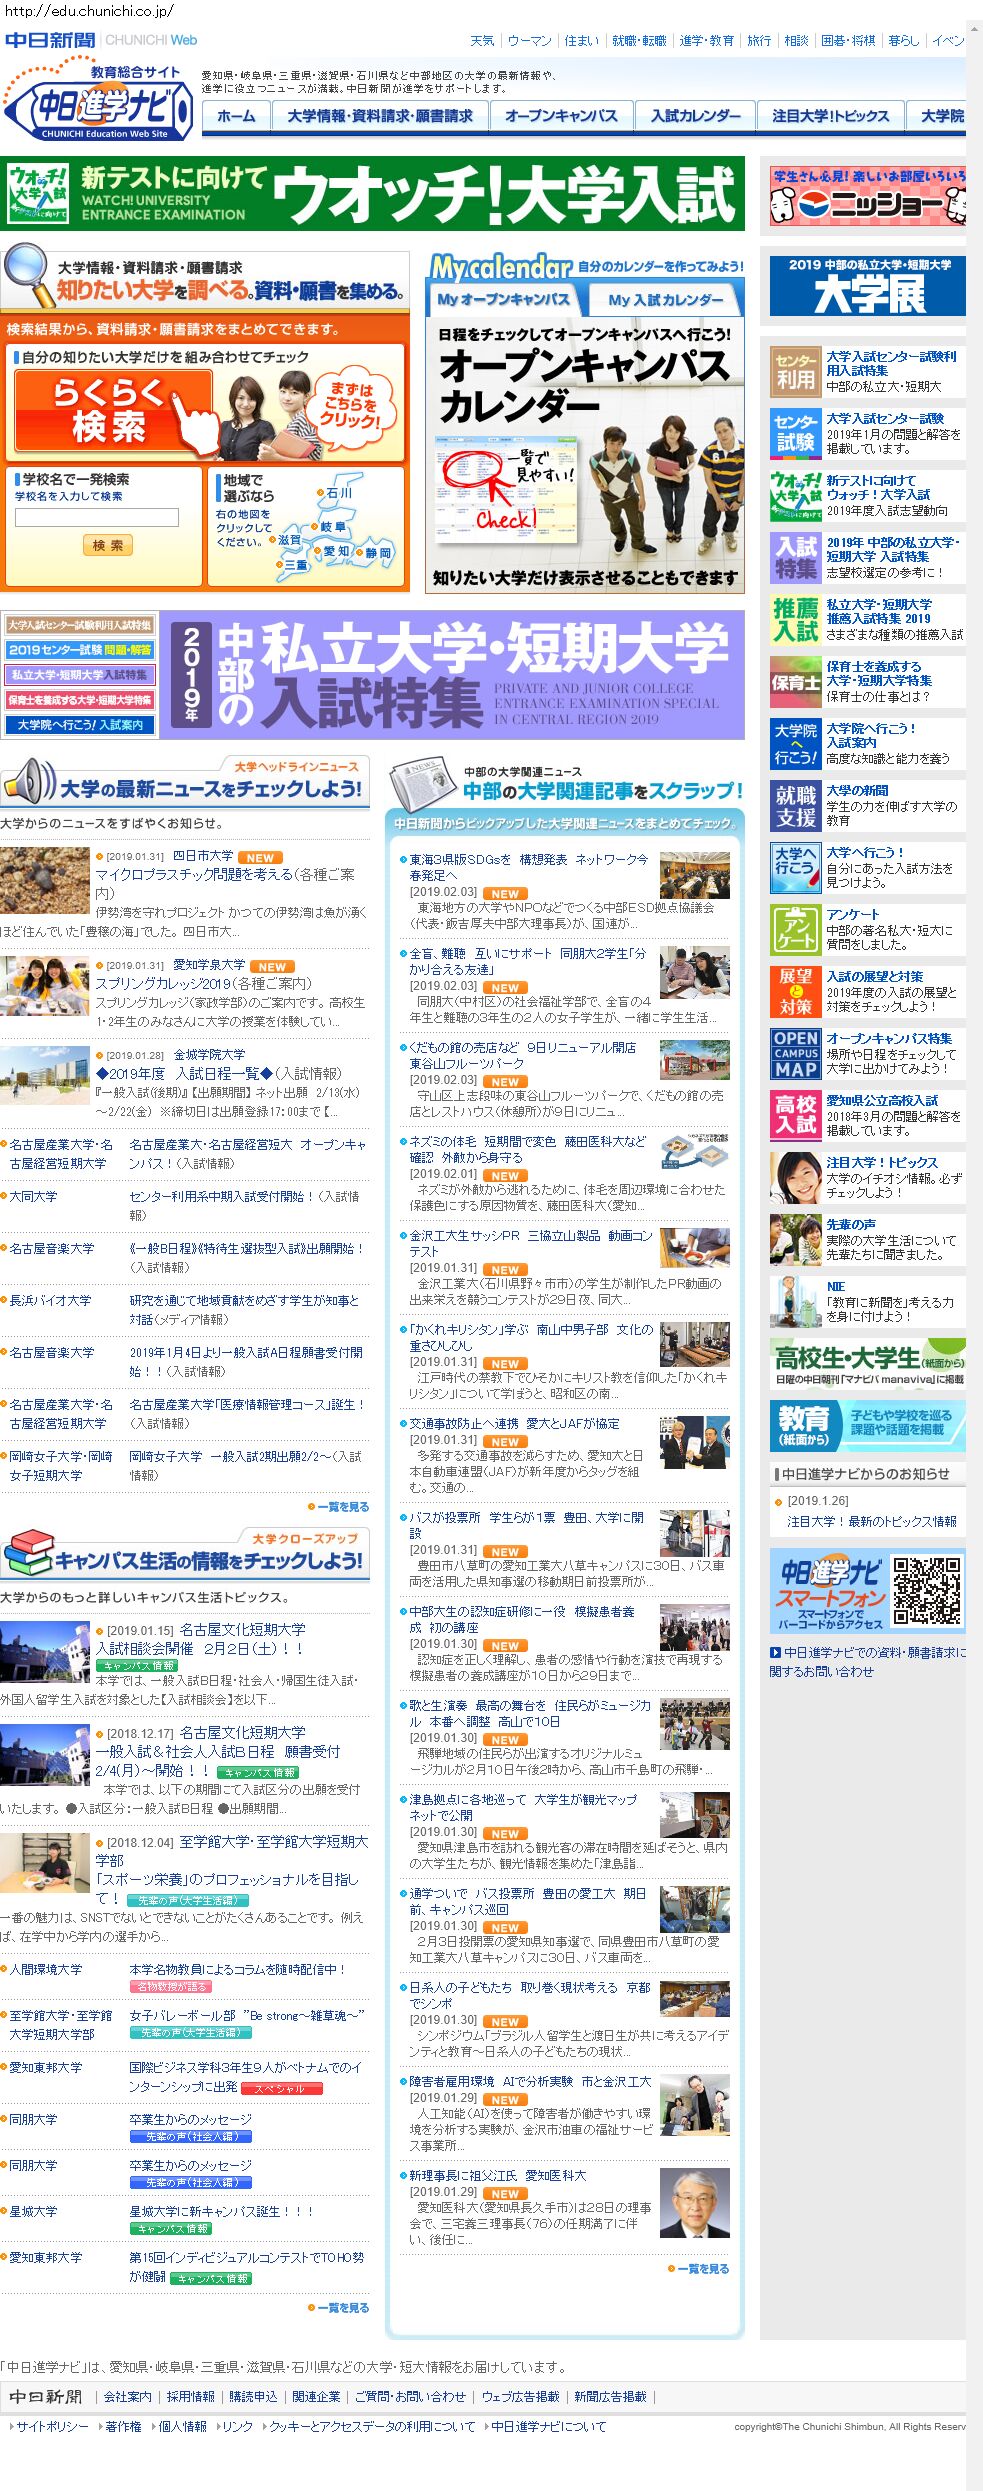Open 入試カレンダー navigation tab
983x2491 pixels.
695,116
